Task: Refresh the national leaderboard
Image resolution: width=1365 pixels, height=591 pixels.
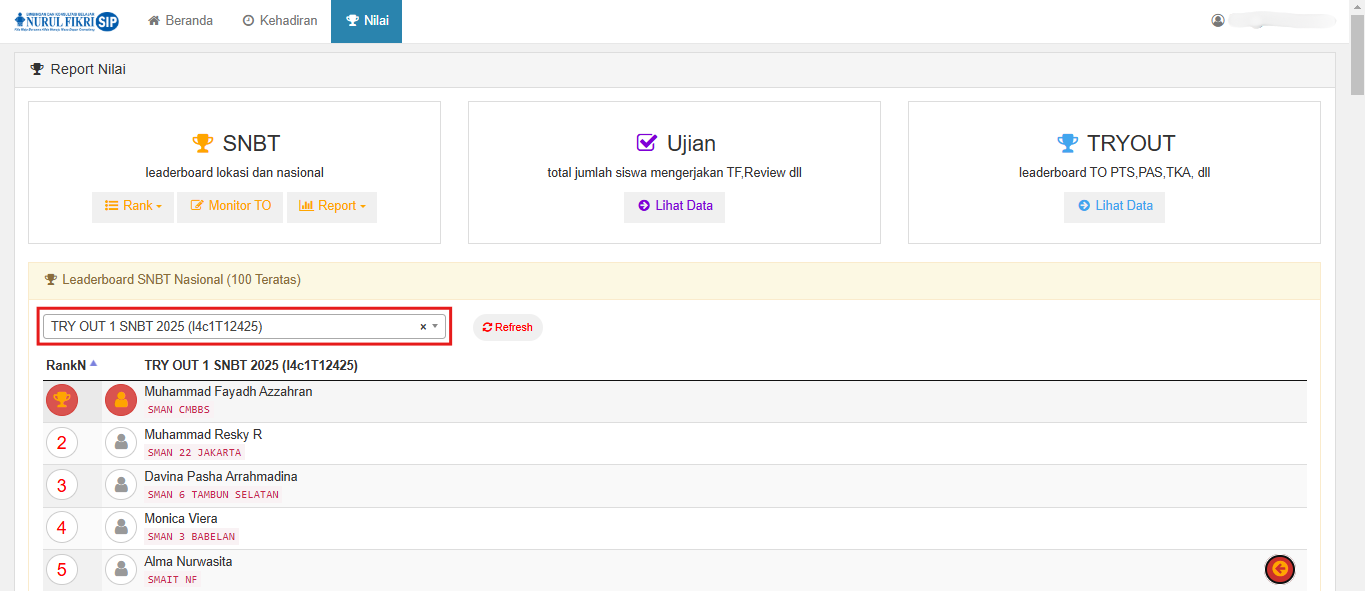Action: pos(508,328)
